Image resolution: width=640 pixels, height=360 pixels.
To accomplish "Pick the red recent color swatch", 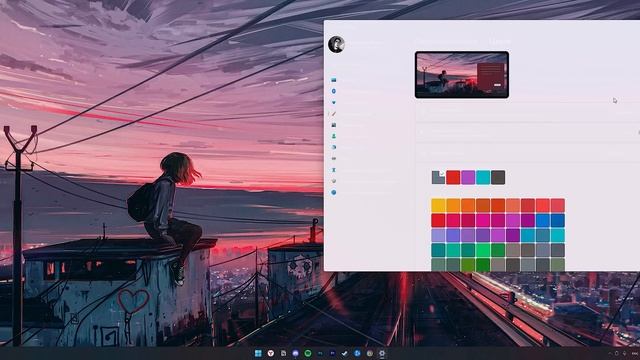I will tap(453, 178).
